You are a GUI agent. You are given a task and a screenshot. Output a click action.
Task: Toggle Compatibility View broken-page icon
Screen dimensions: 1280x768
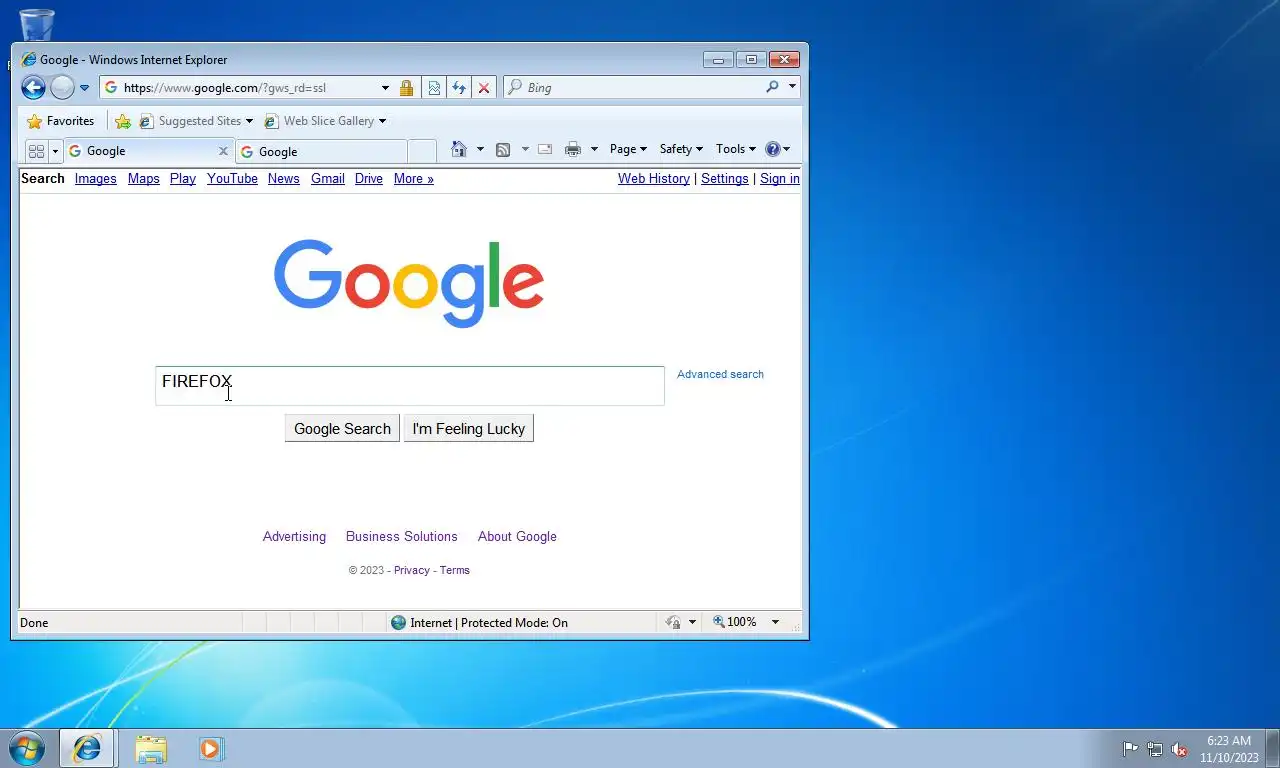click(x=434, y=88)
